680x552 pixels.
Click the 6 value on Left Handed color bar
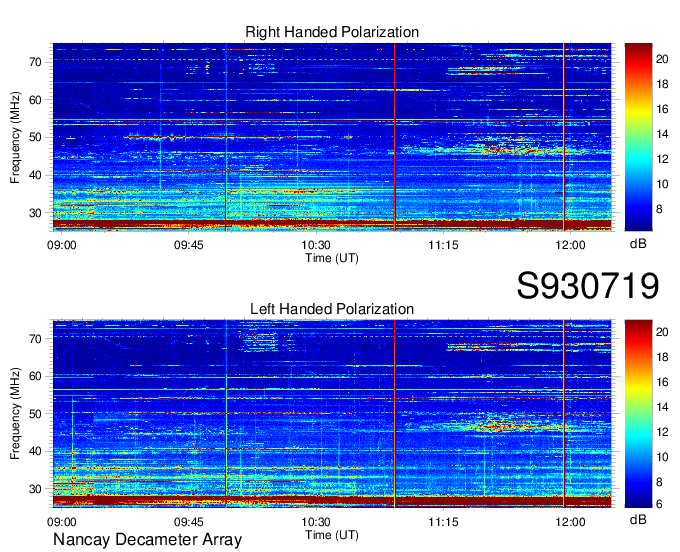659,504
